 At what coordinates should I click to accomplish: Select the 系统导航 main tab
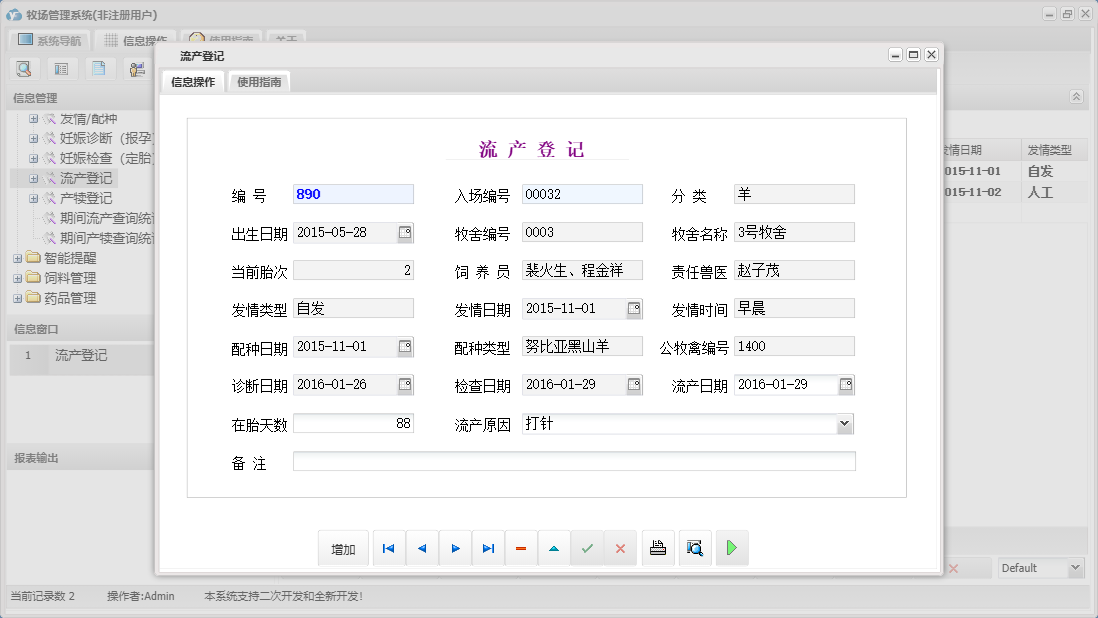[x=50, y=41]
